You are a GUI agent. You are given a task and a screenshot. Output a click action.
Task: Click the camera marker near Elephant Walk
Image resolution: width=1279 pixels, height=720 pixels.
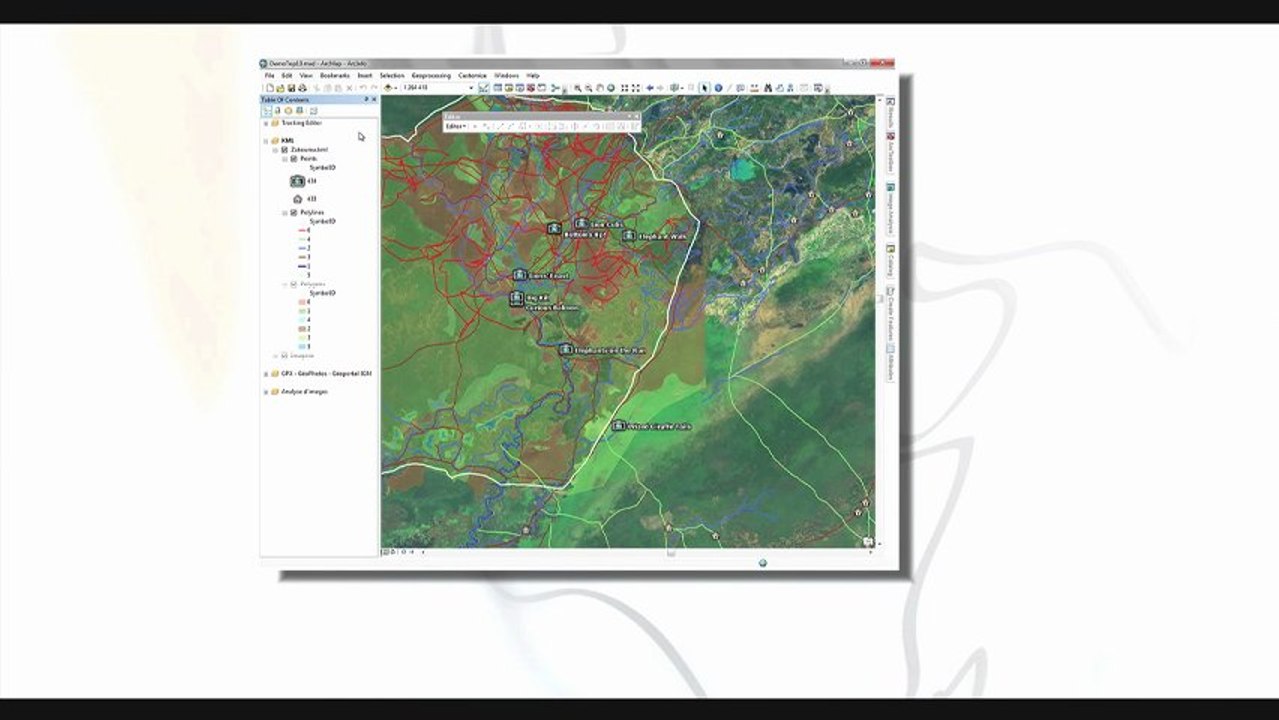628,236
